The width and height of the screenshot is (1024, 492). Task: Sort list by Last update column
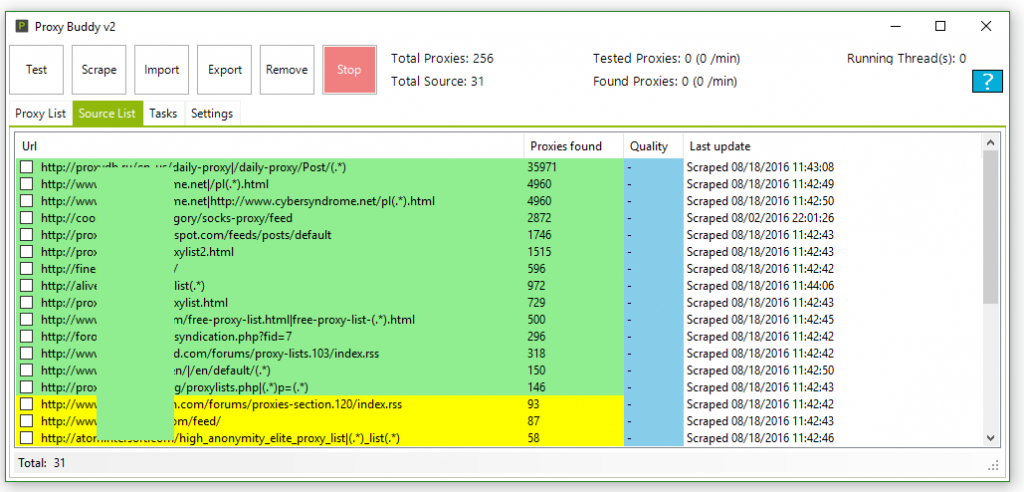718,146
